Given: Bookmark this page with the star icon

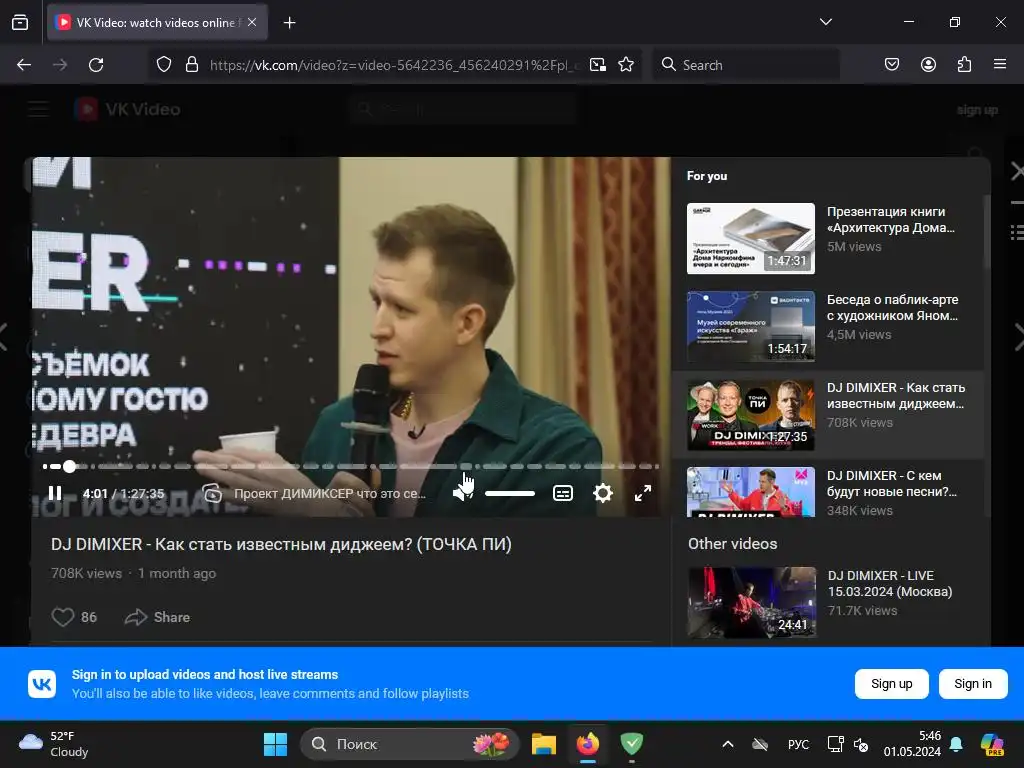Looking at the screenshot, I should 626,65.
